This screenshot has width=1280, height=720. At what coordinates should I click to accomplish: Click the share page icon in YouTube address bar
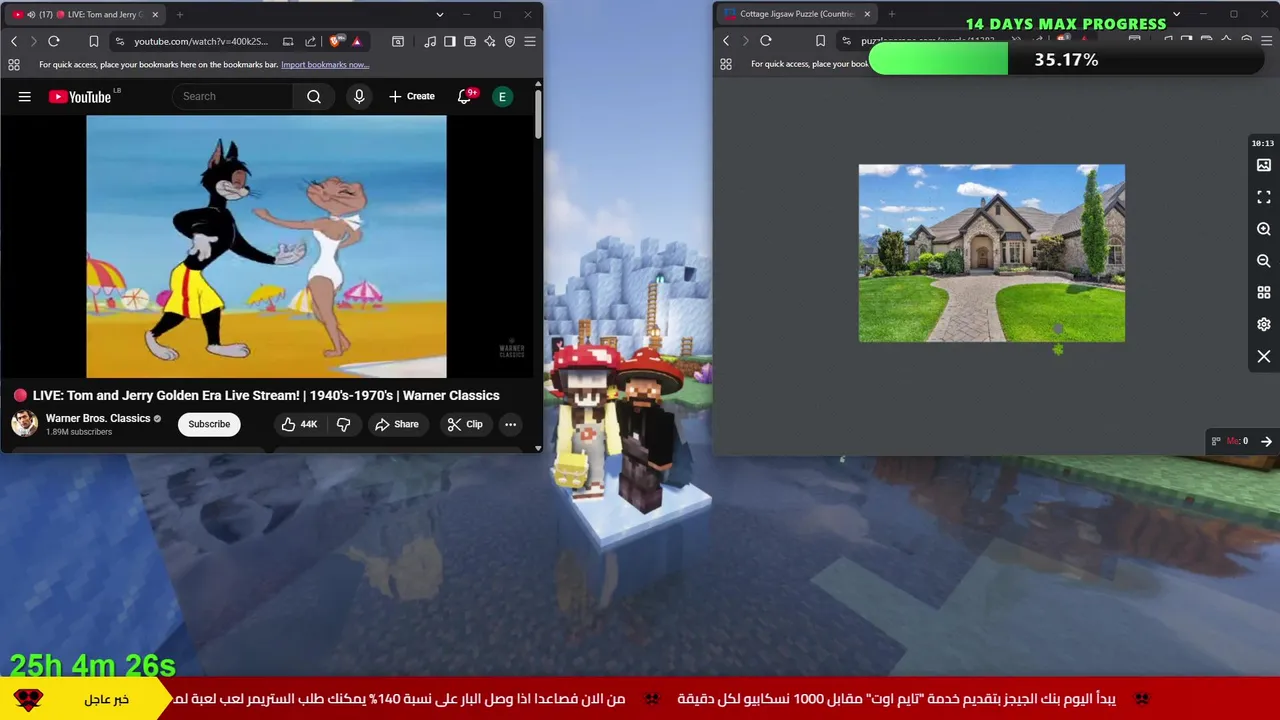[x=310, y=41]
